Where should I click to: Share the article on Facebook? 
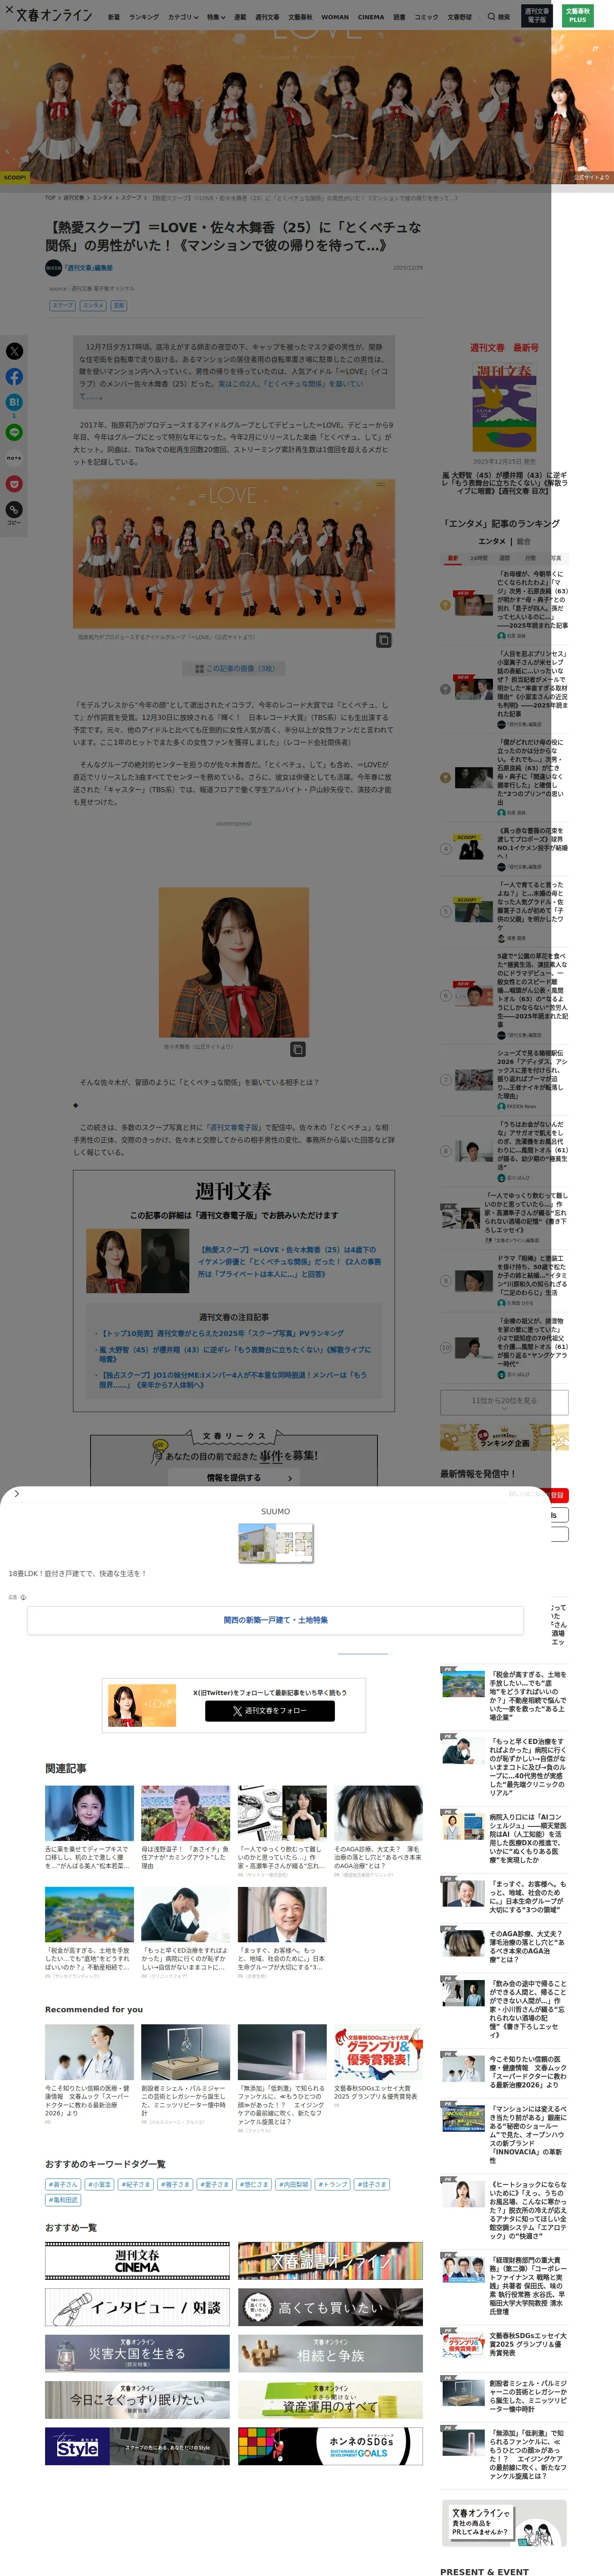(x=14, y=377)
